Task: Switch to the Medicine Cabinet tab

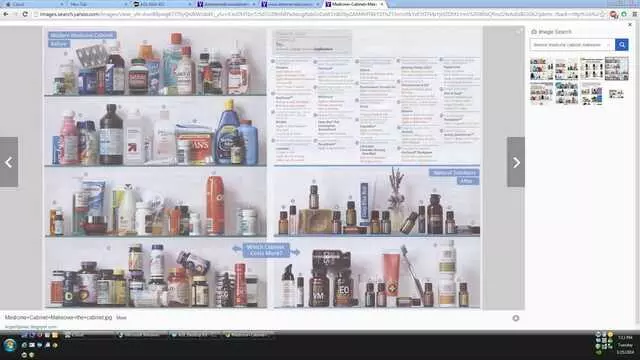Action: click(x=353, y=4)
